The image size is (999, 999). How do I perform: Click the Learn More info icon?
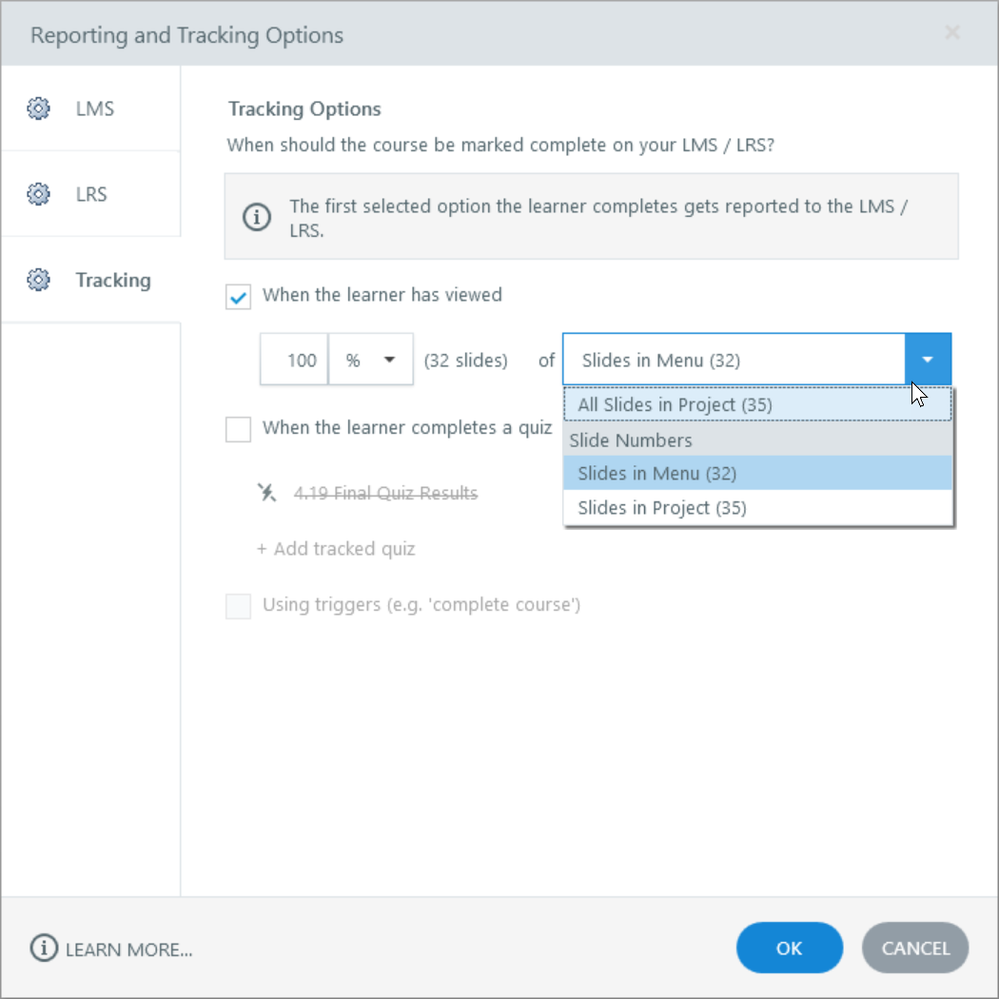pos(44,948)
